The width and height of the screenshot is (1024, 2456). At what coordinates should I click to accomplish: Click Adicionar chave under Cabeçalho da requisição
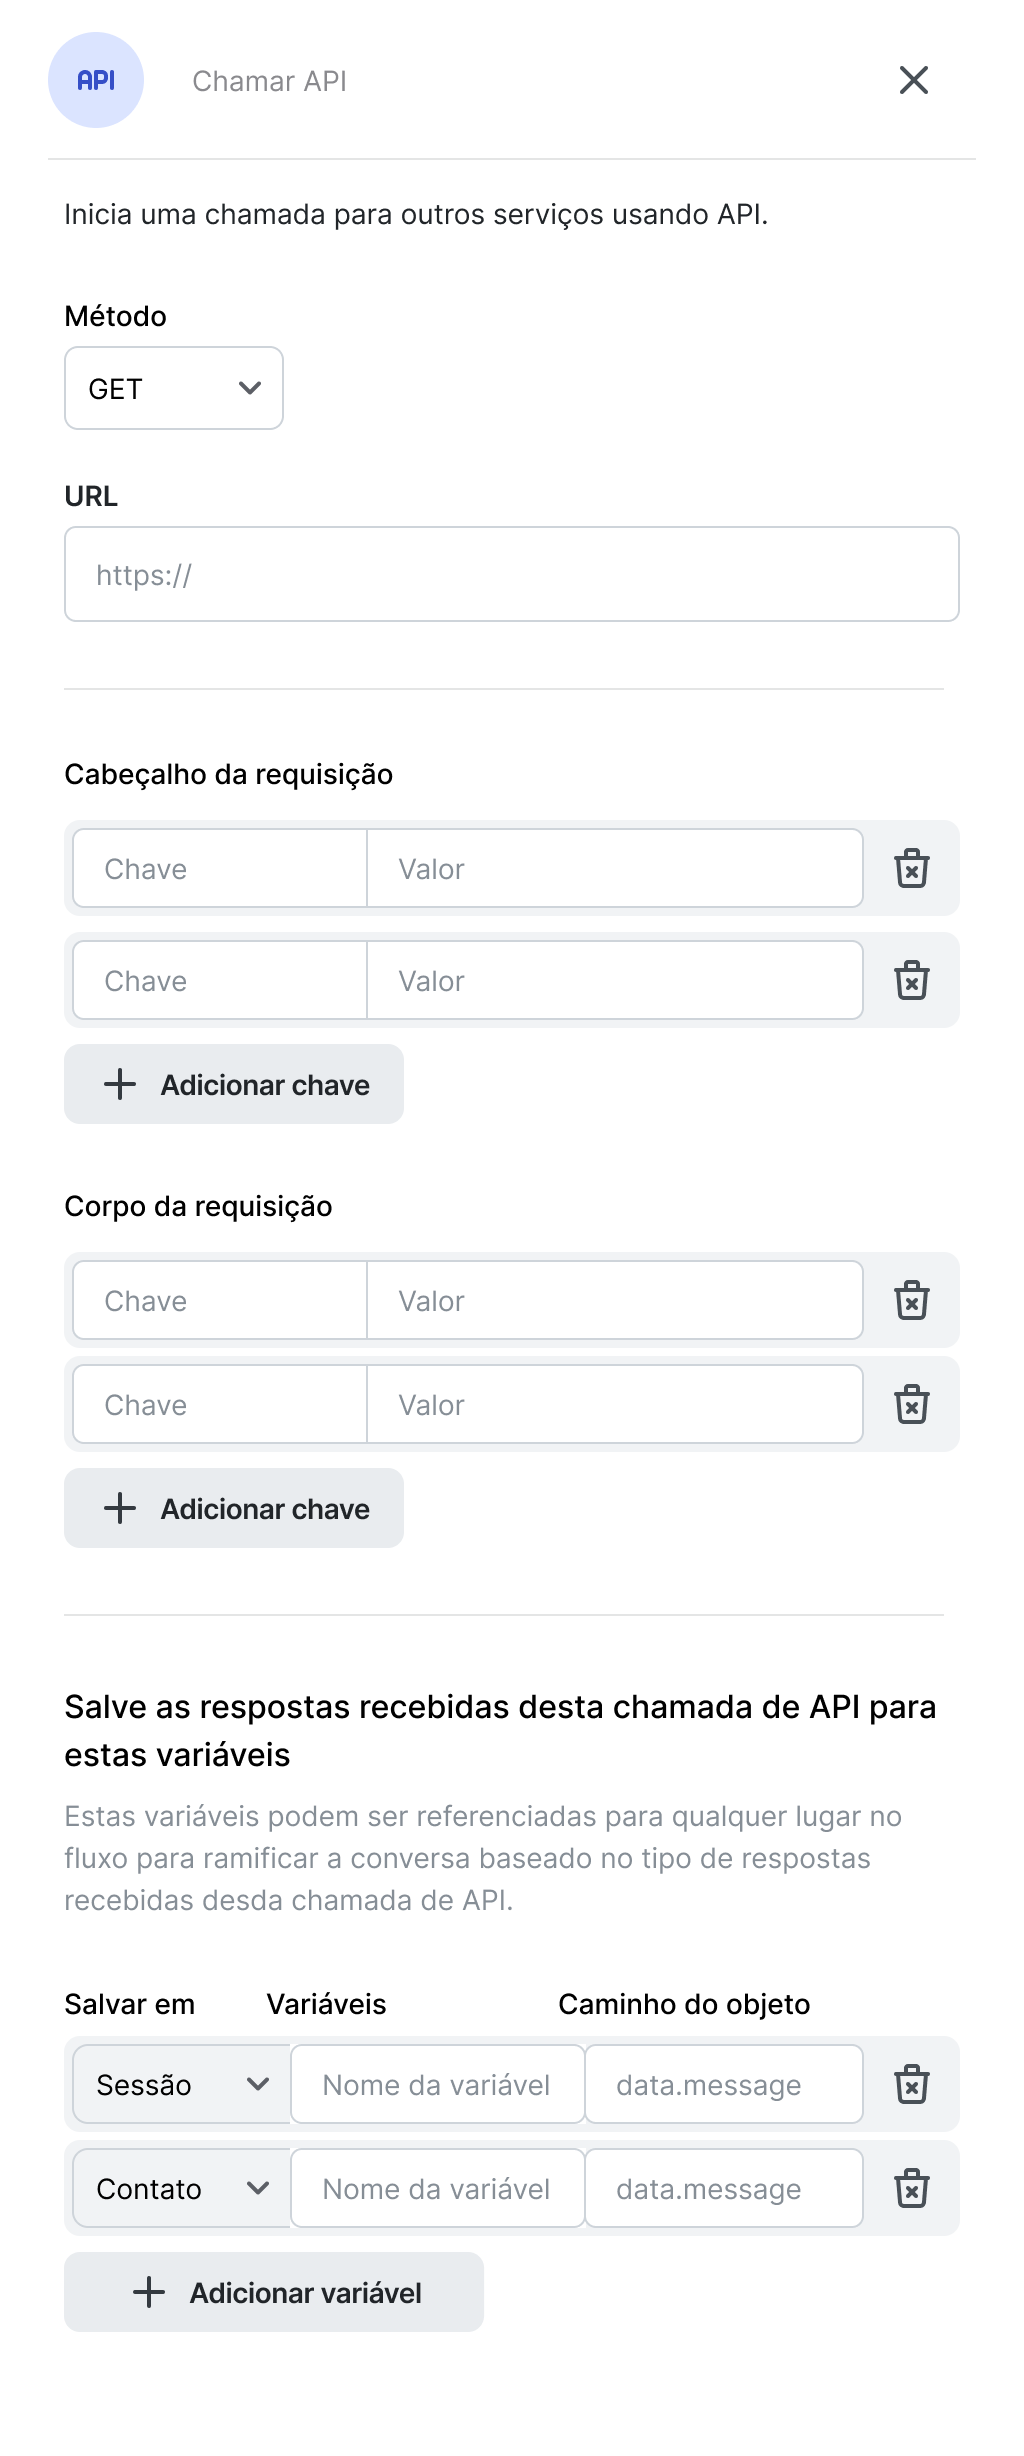tap(234, 1084)
